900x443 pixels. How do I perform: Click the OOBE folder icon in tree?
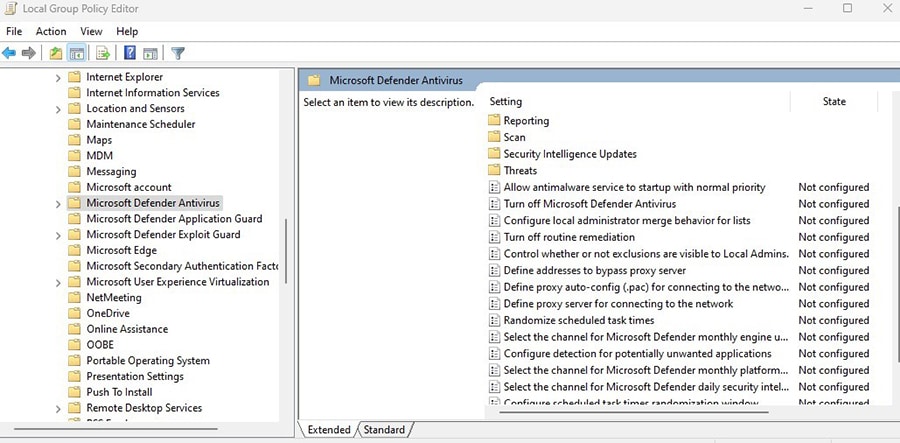[x=74, y=345]
